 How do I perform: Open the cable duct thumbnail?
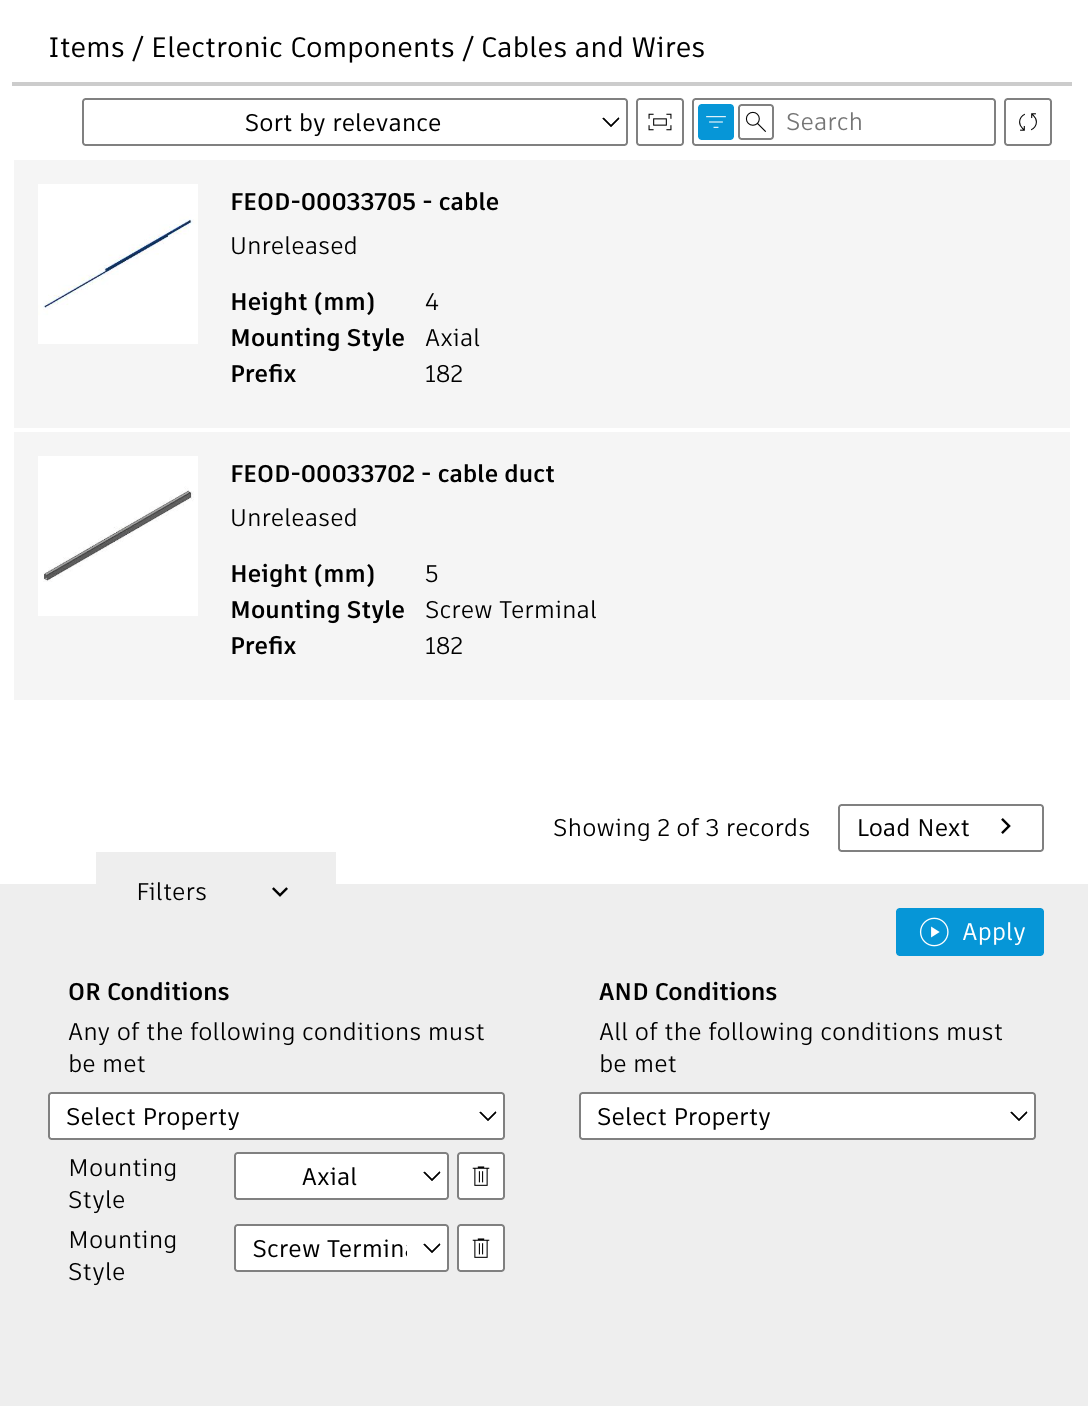pyautogui.click(x=118, y=536)
